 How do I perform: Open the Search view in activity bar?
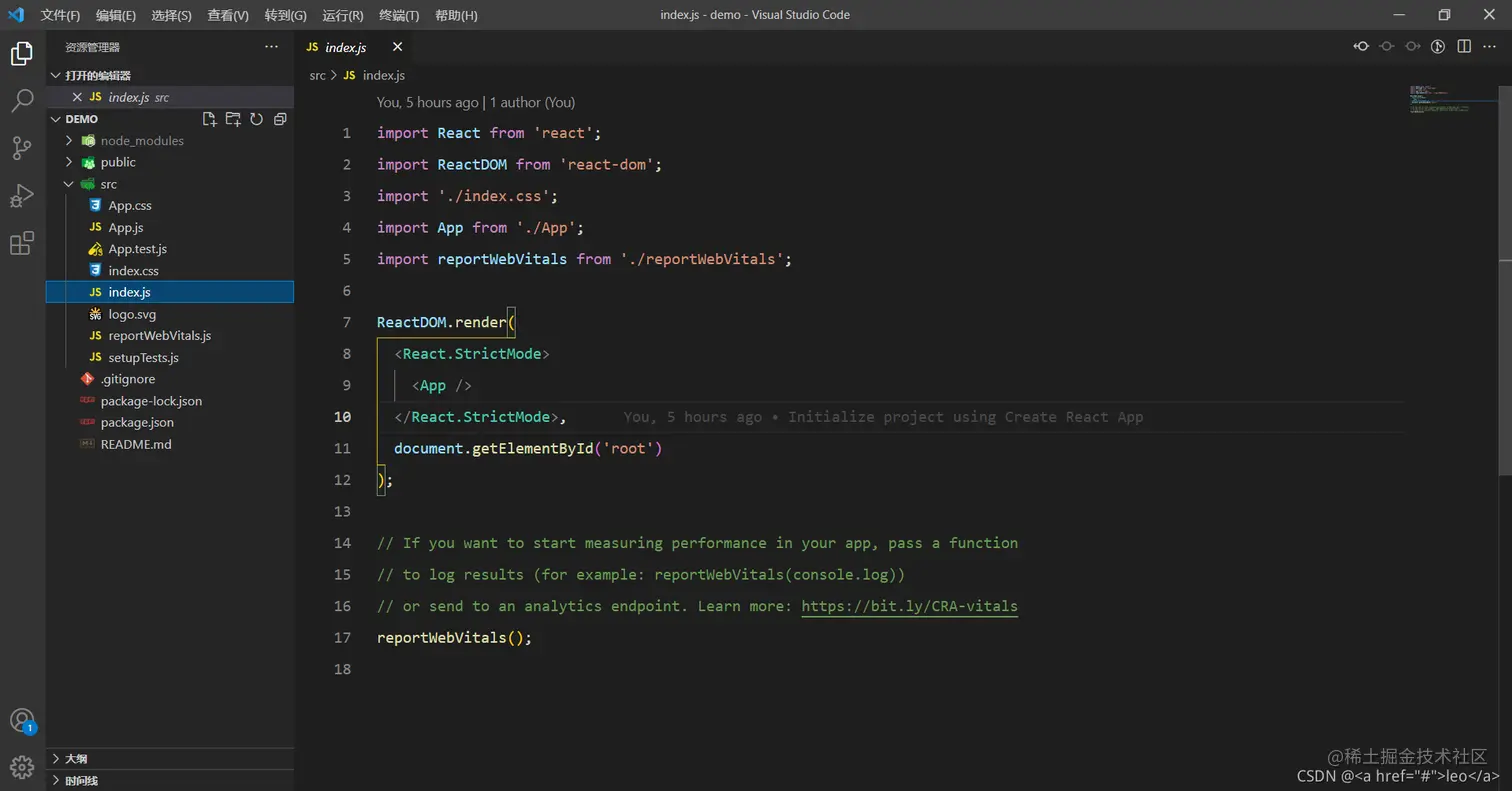pos(22,101)
